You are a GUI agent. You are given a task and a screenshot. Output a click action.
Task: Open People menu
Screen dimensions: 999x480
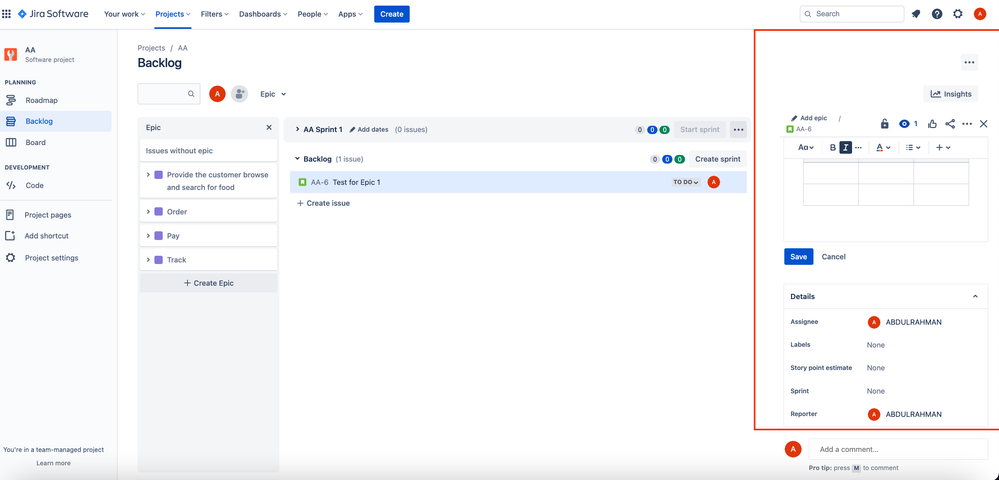[313, 14]
